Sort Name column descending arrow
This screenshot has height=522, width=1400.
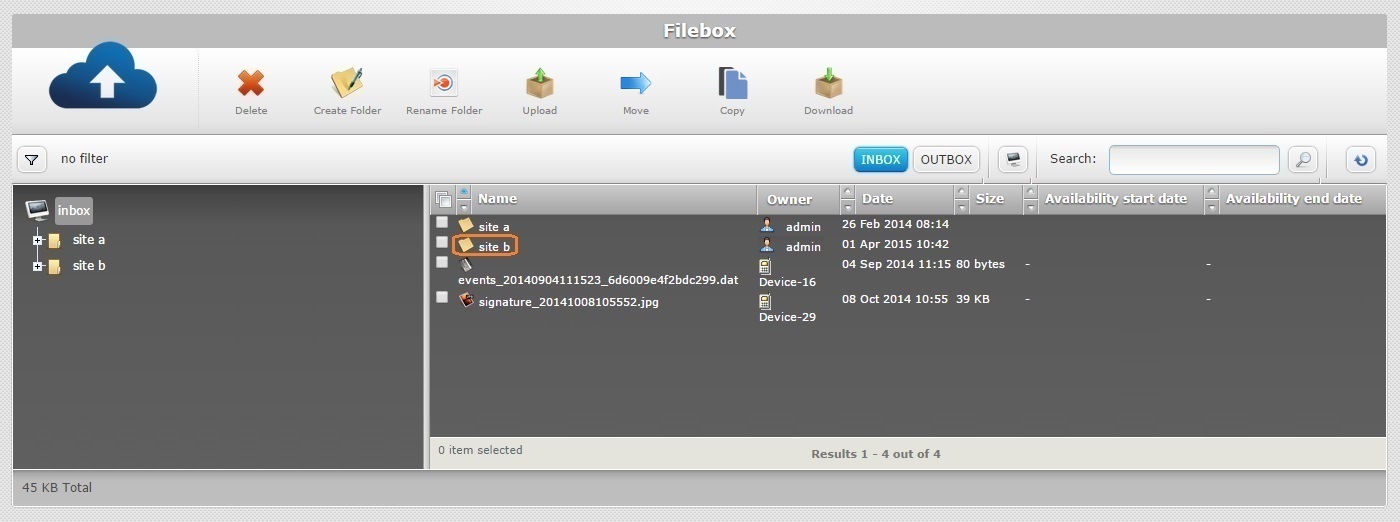coord(464,207)
